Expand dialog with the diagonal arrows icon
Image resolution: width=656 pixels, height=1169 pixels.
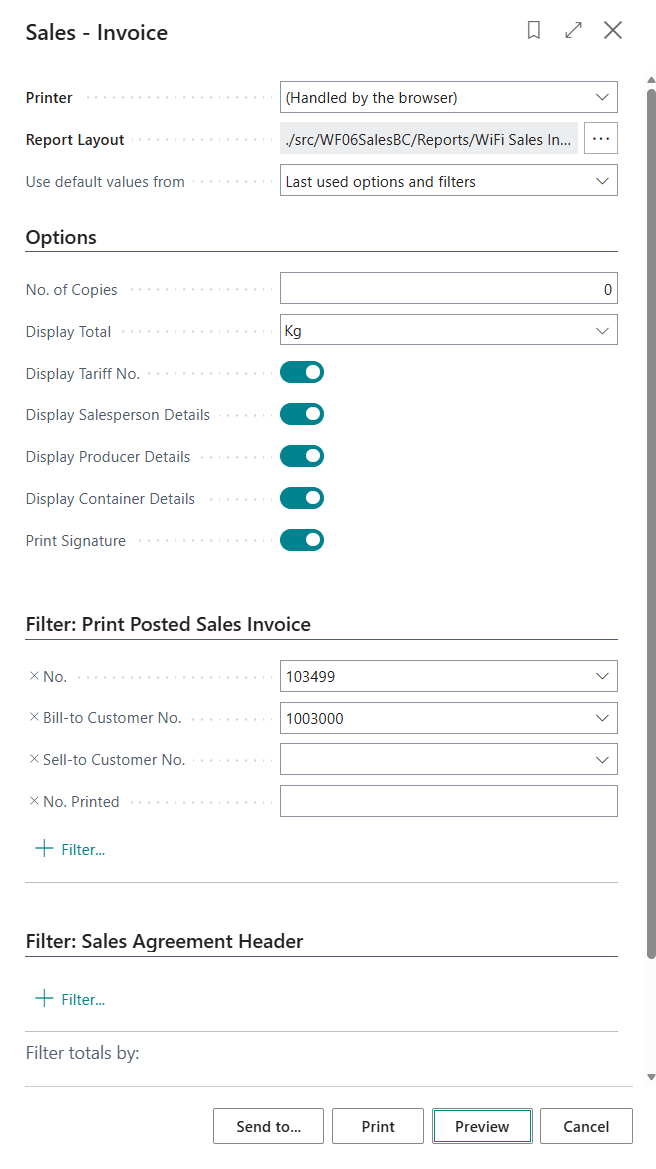(573, 31)
